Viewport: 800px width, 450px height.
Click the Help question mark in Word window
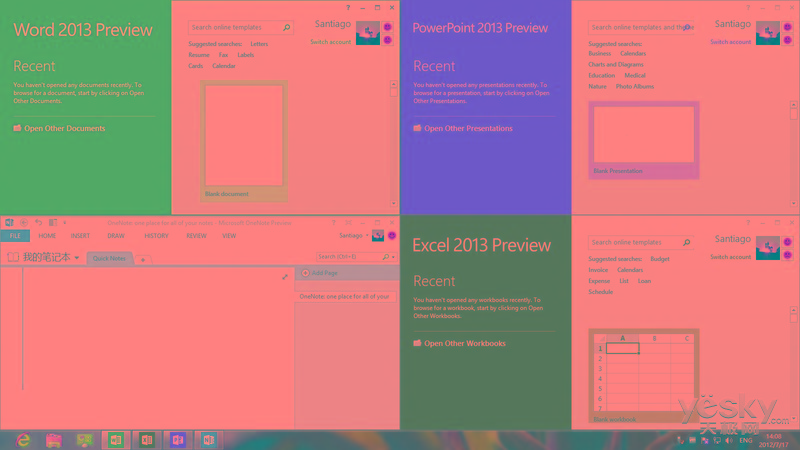pyautogui.click(x=348, y=8)
